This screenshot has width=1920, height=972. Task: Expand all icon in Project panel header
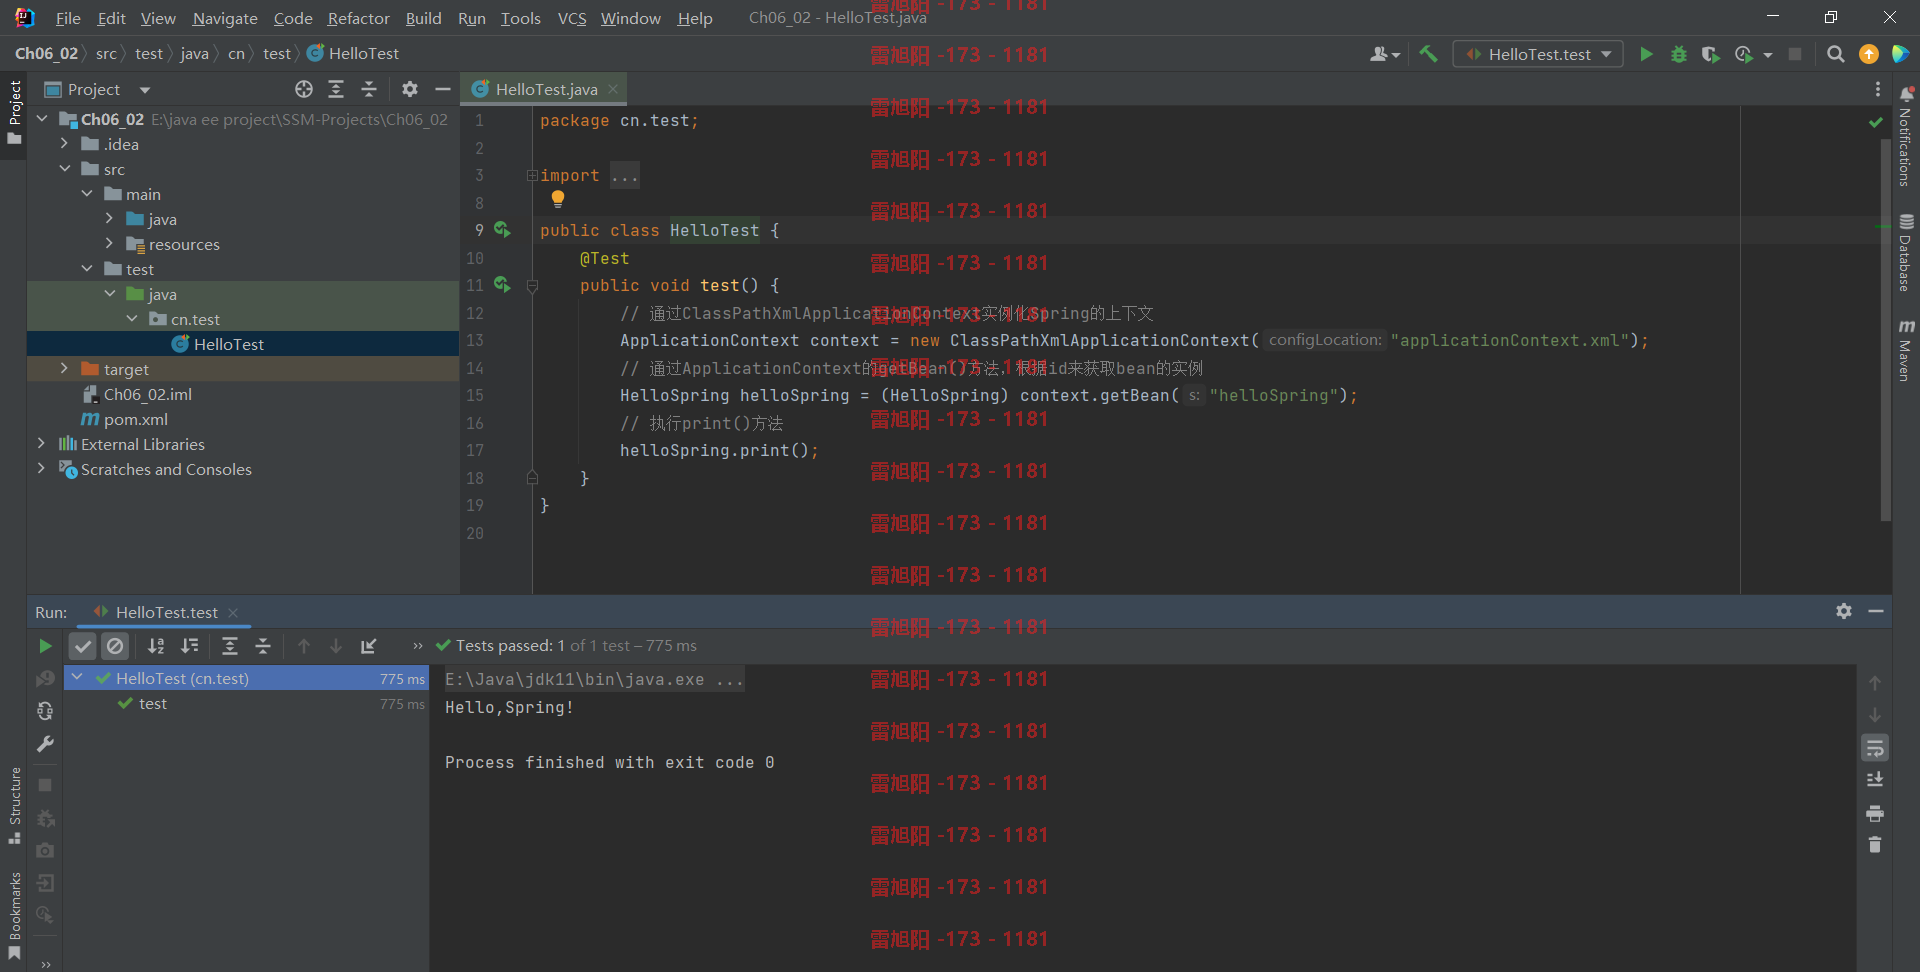tap(336, 89)
